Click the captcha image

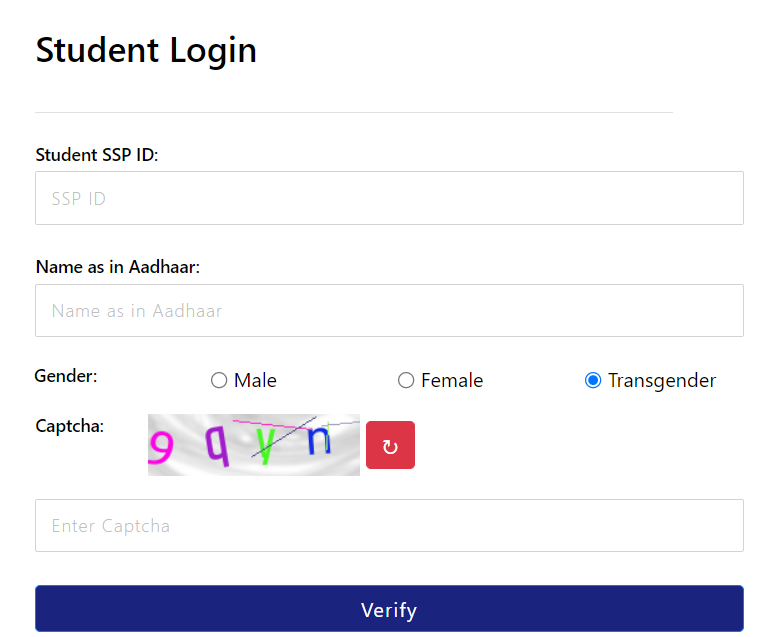[x=254, y=445]
